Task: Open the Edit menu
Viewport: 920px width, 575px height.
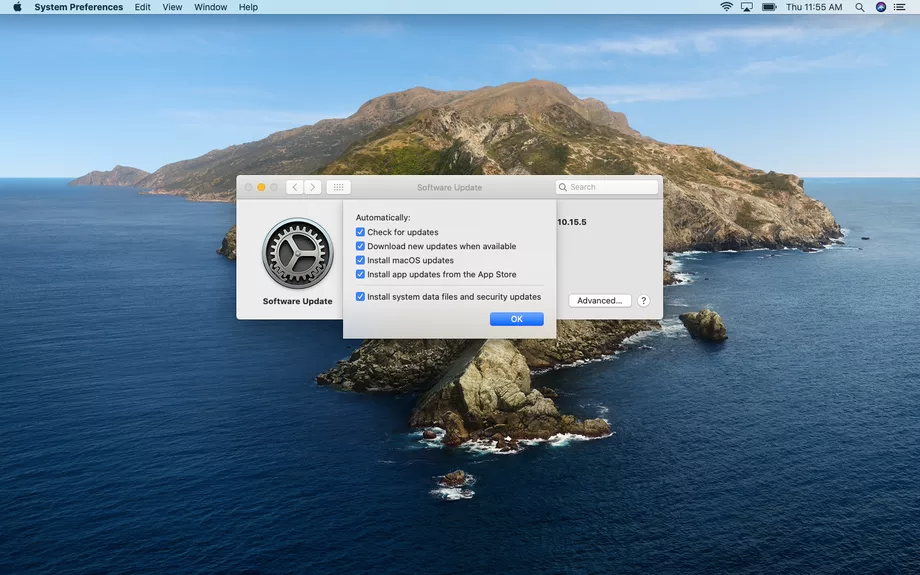Action: (x=143, y=7)
